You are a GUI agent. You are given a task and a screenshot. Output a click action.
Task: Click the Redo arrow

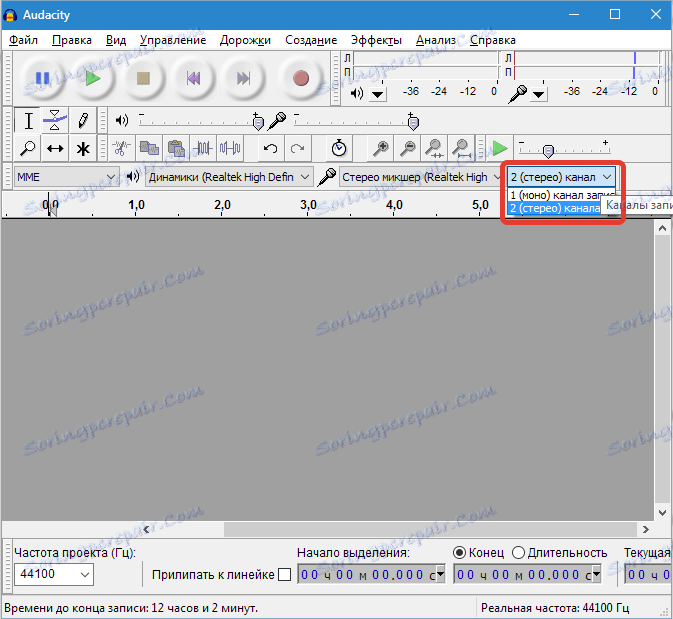tap(297, 149)
